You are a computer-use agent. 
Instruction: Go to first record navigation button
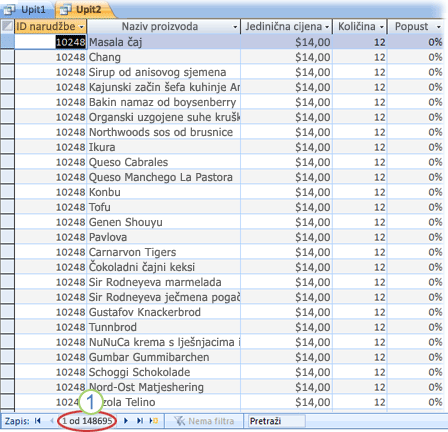(x=38, y=421)
